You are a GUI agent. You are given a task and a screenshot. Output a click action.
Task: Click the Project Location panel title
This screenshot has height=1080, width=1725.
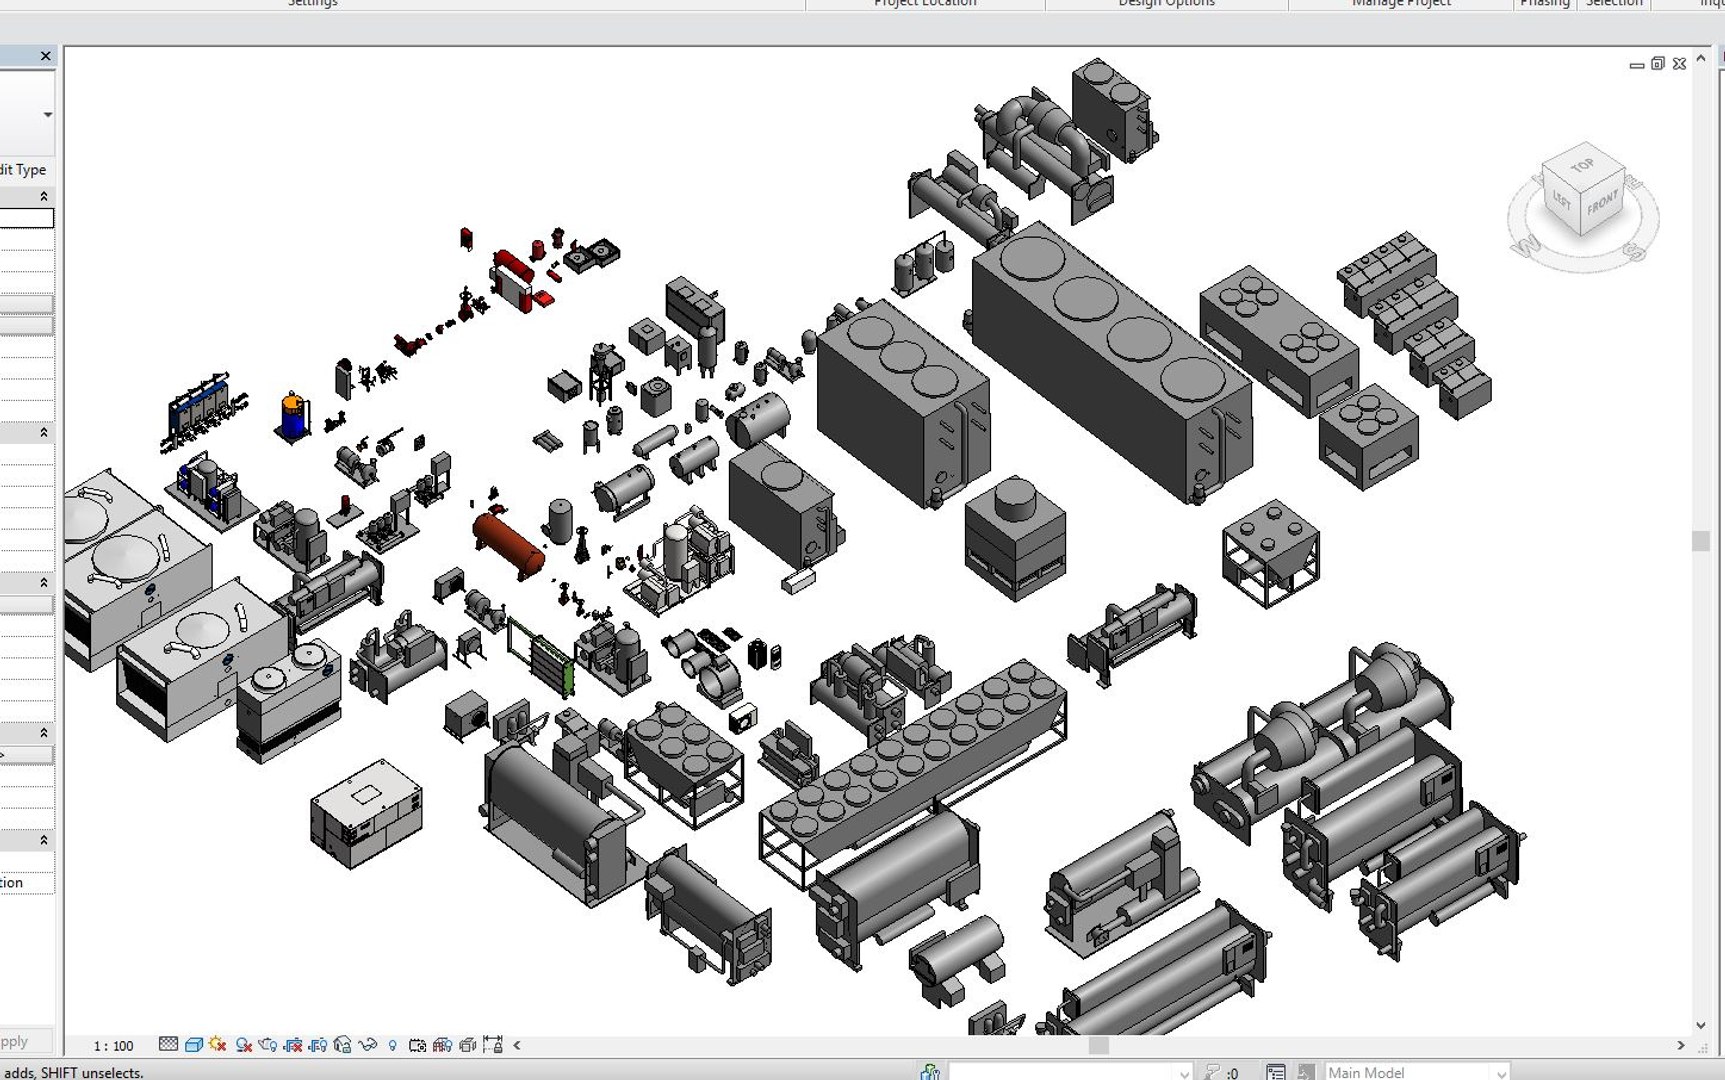pyautogui.click(x=925, y=3)
